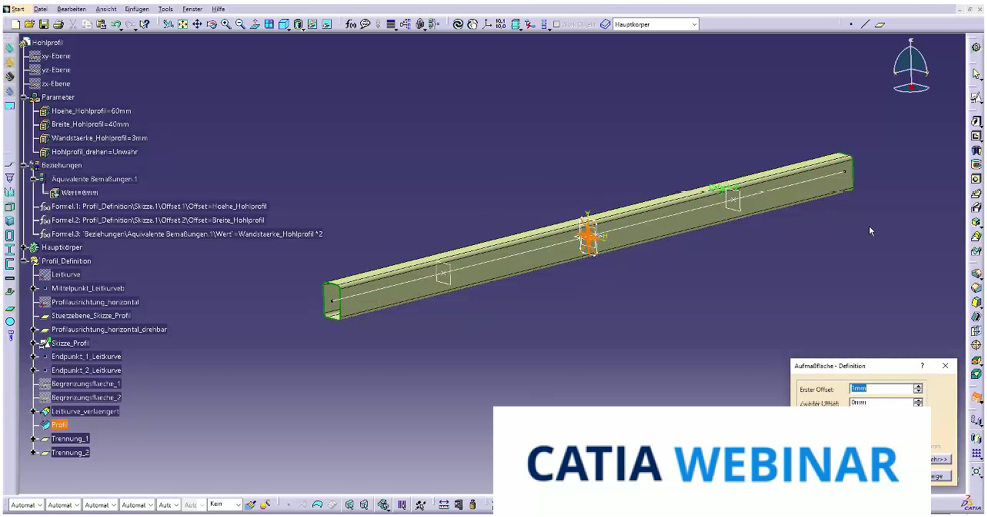Open the Tools menu
987x517 pixels.
pos(166,9)
